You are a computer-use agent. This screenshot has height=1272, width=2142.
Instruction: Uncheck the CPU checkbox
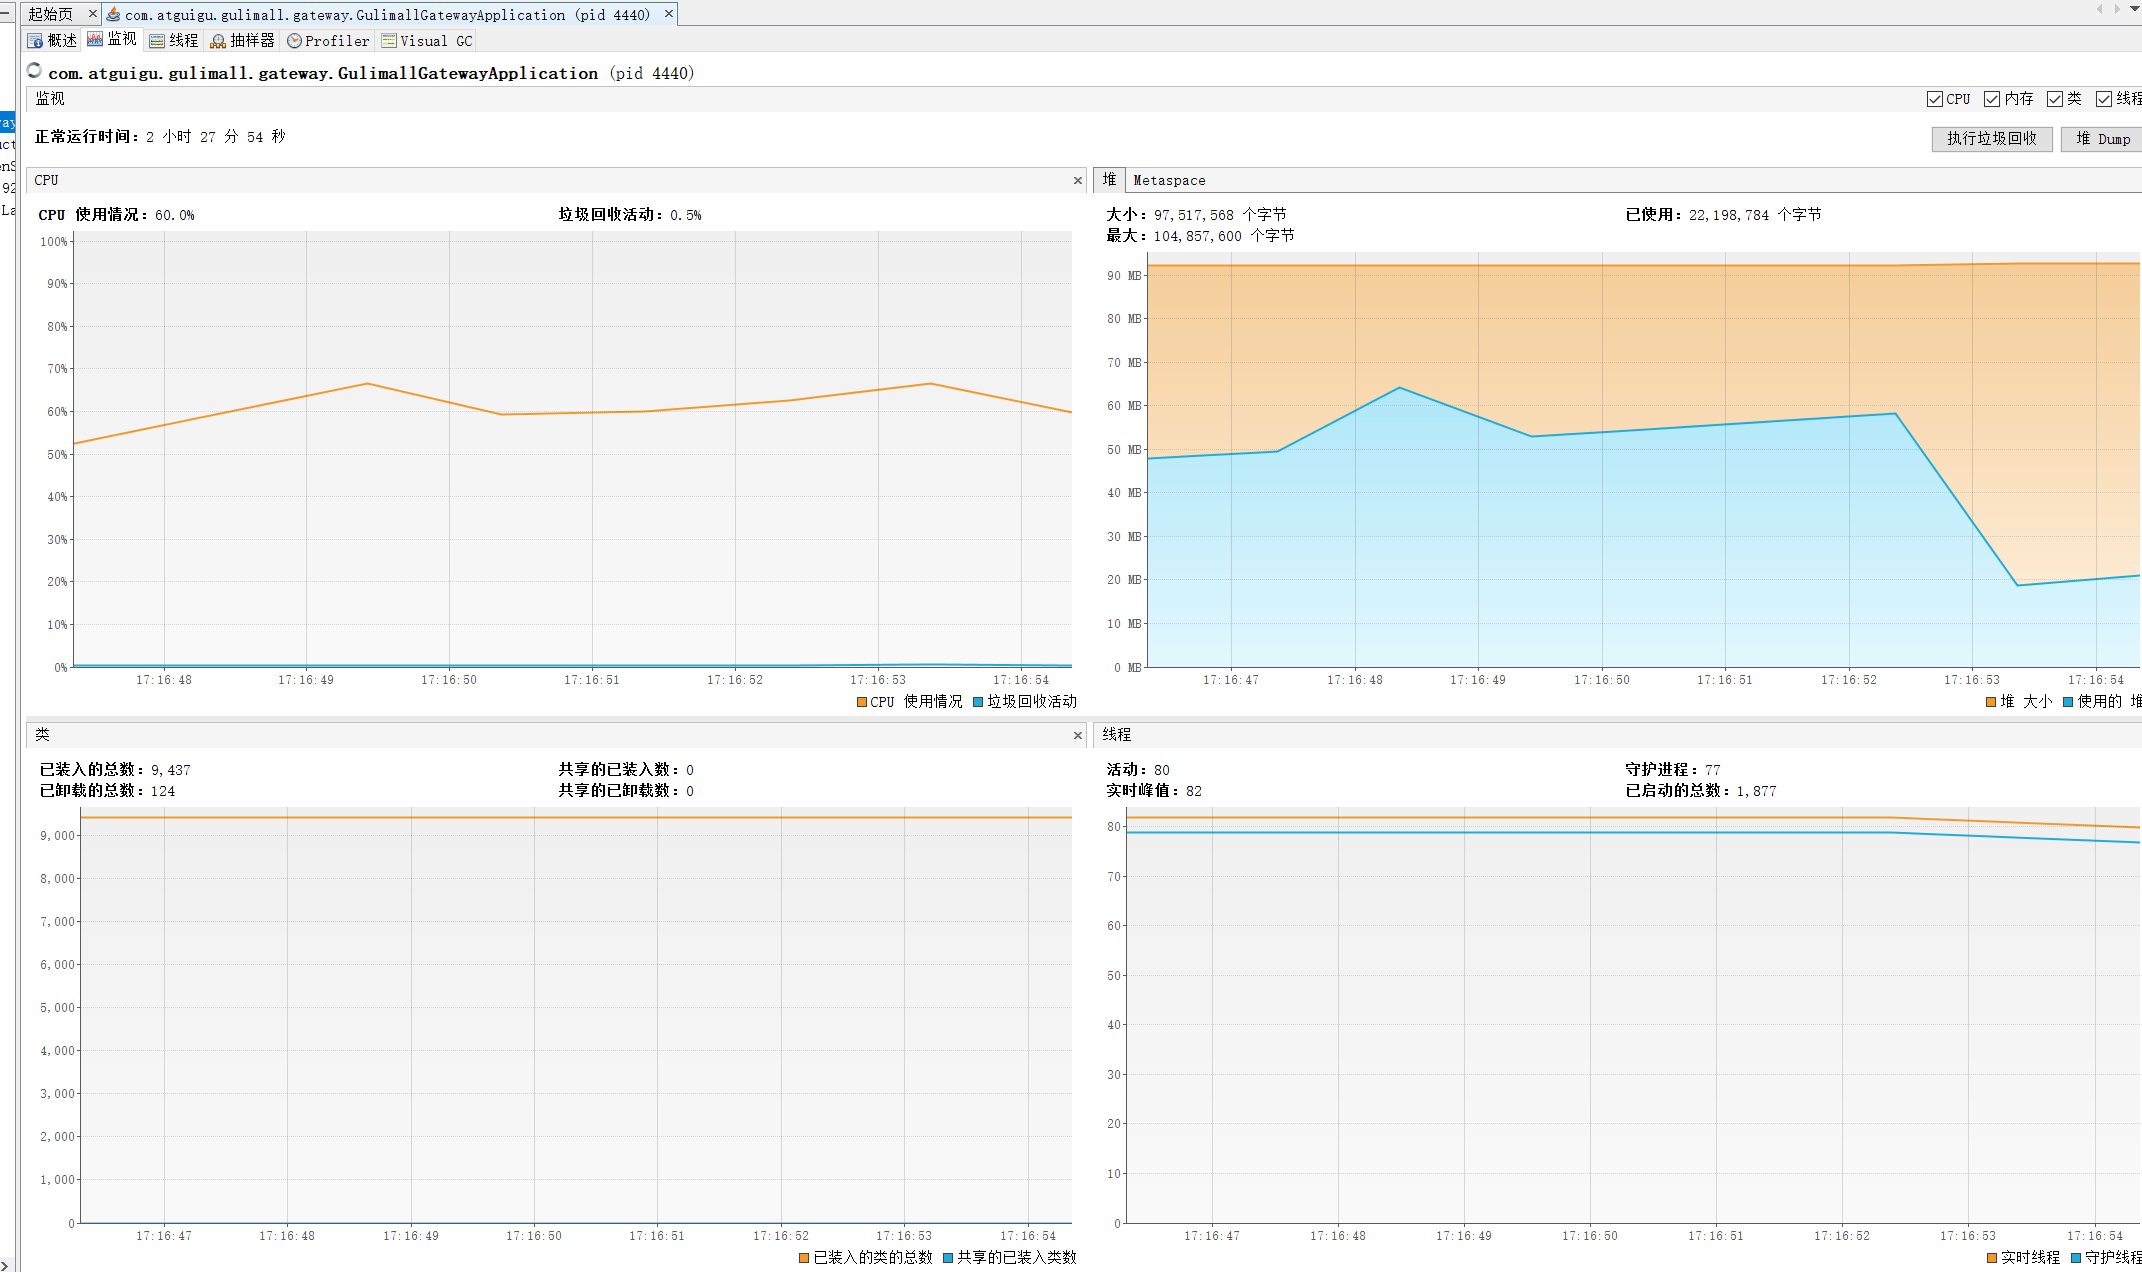[1935, 99]
